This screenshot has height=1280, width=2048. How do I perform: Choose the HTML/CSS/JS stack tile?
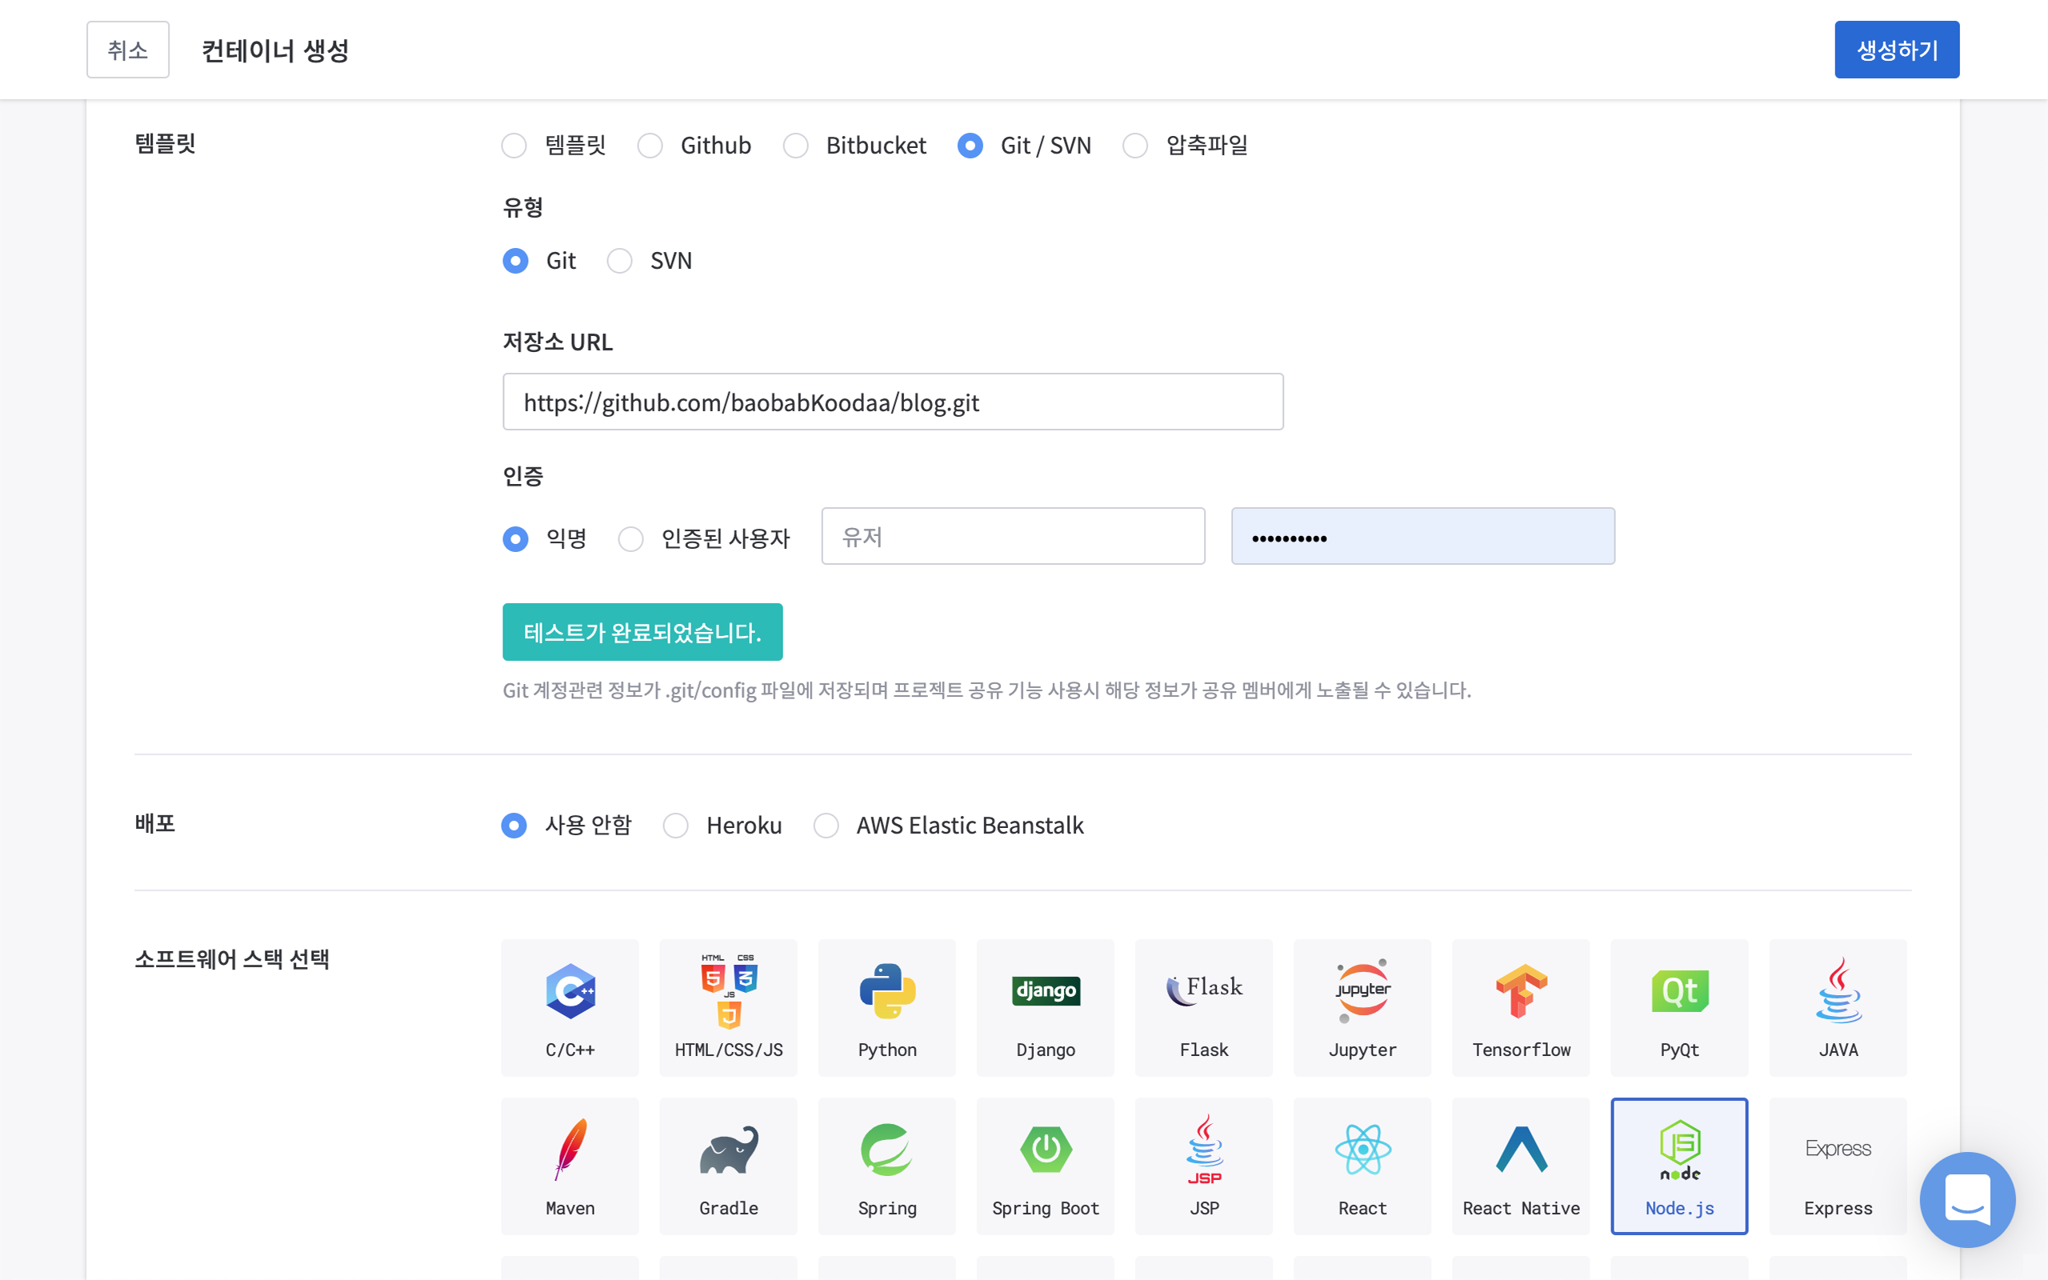[x=728, y=1007]
